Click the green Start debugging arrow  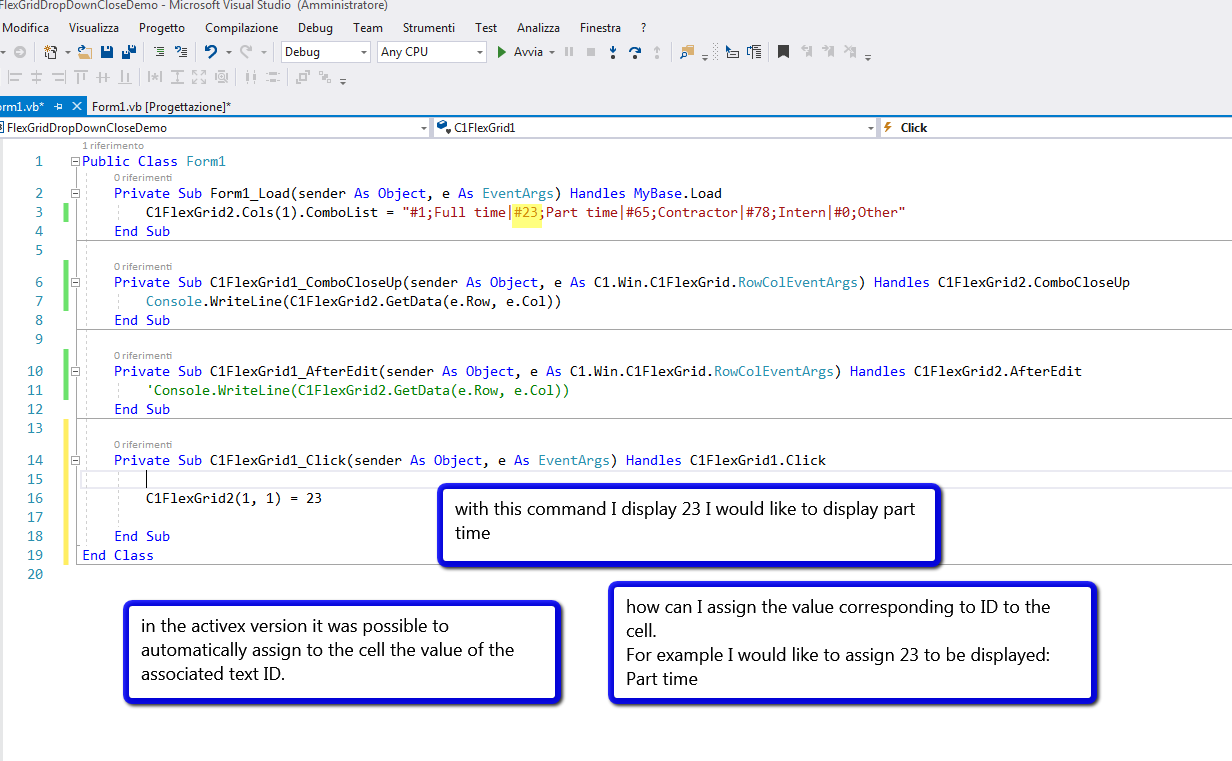(x=502, y=52)
